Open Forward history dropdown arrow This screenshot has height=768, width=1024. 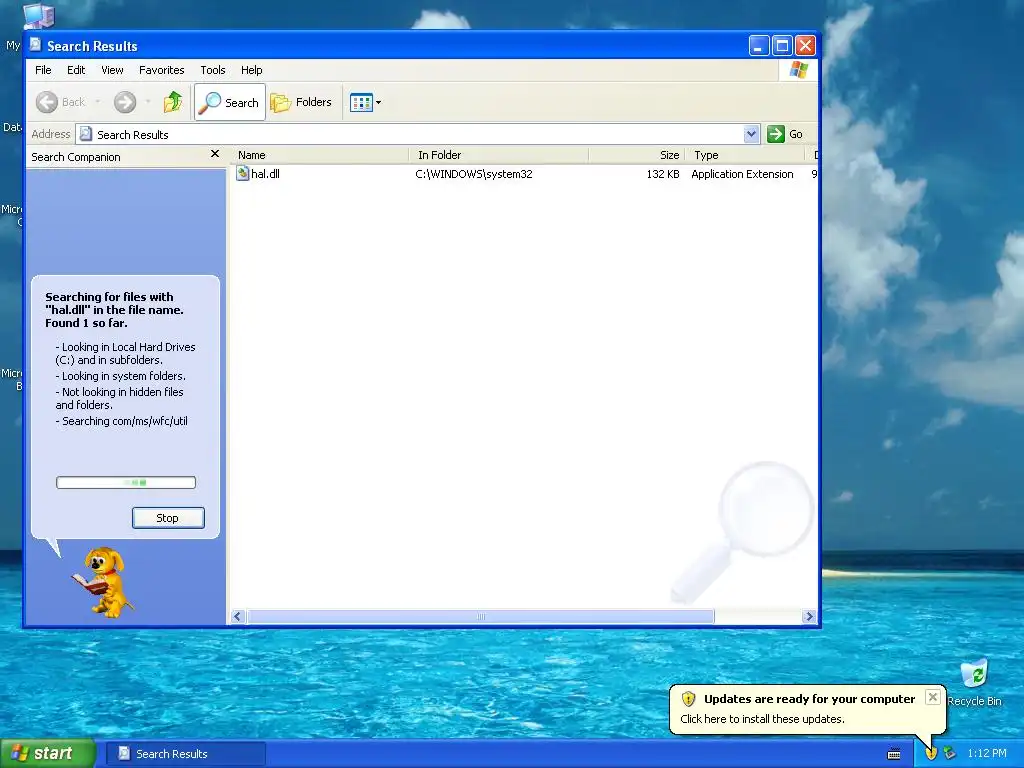click(148, 102)
